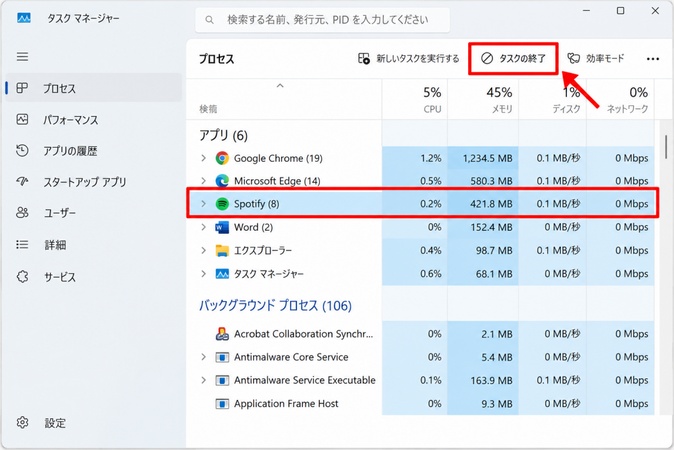Switch to the 詳細 page

pyautogui.click(x=93, y=245)
